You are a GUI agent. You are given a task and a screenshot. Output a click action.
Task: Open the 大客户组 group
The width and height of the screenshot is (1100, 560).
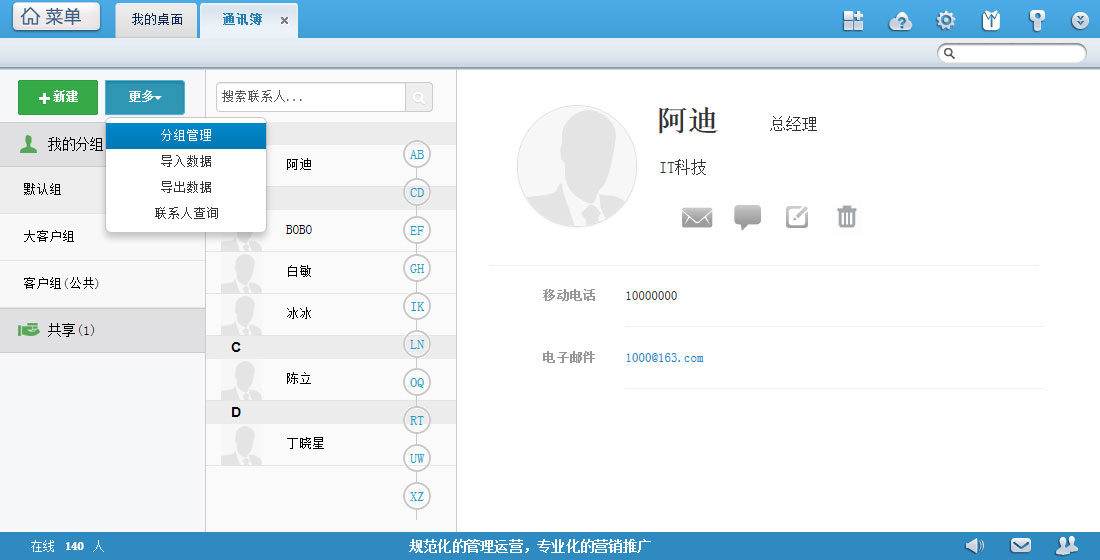[50, 237]
